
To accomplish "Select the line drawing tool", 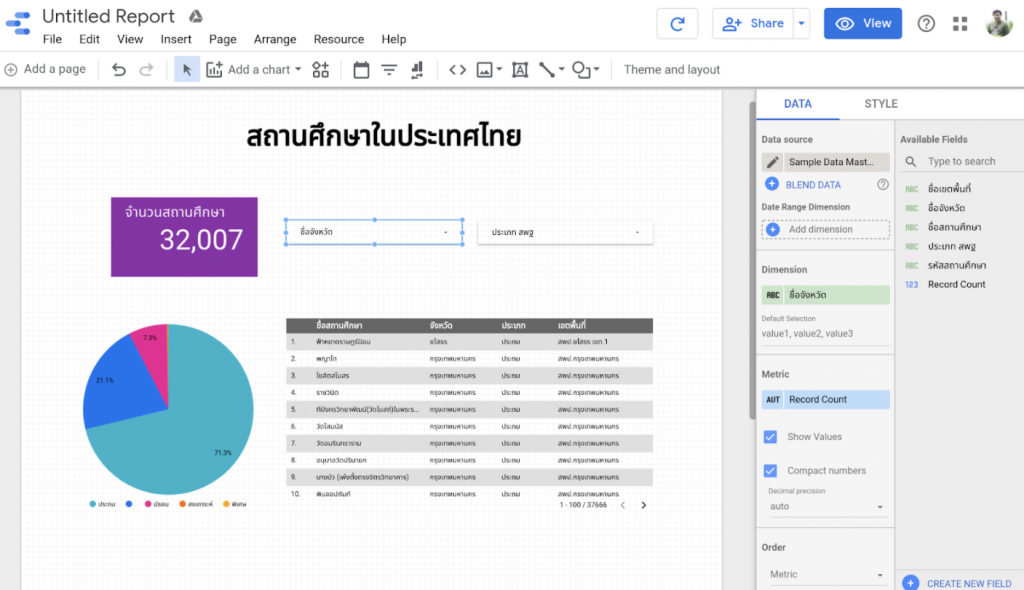I will 547,69.
